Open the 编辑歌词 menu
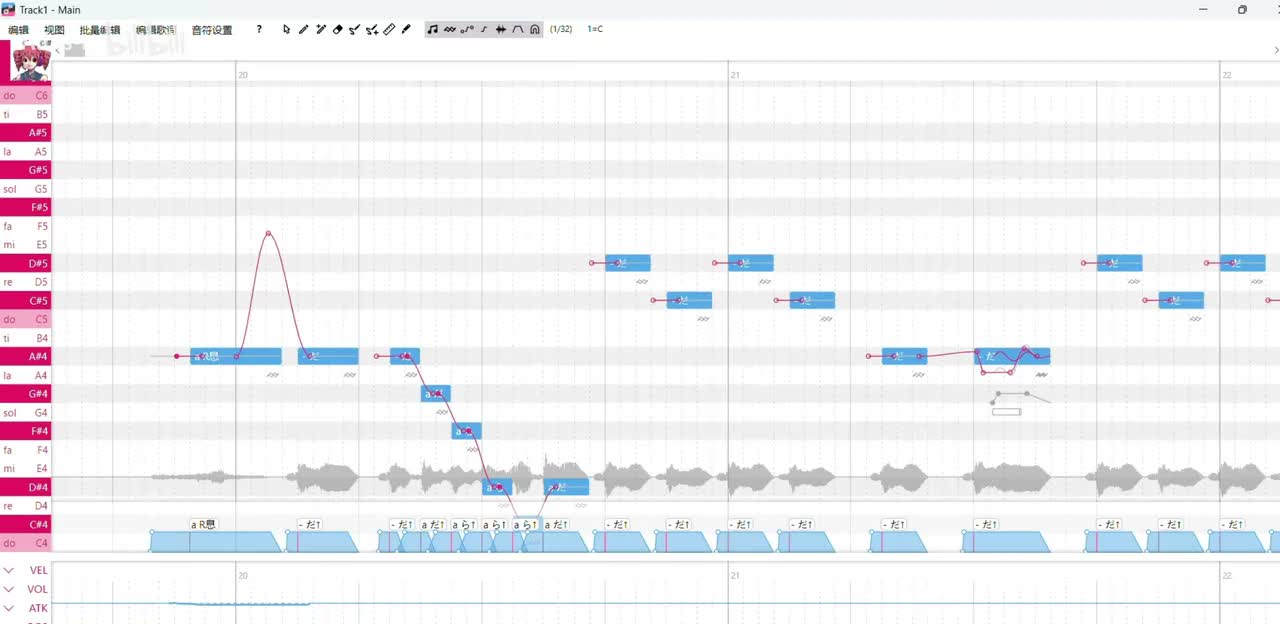 click(x=156, y=30)
